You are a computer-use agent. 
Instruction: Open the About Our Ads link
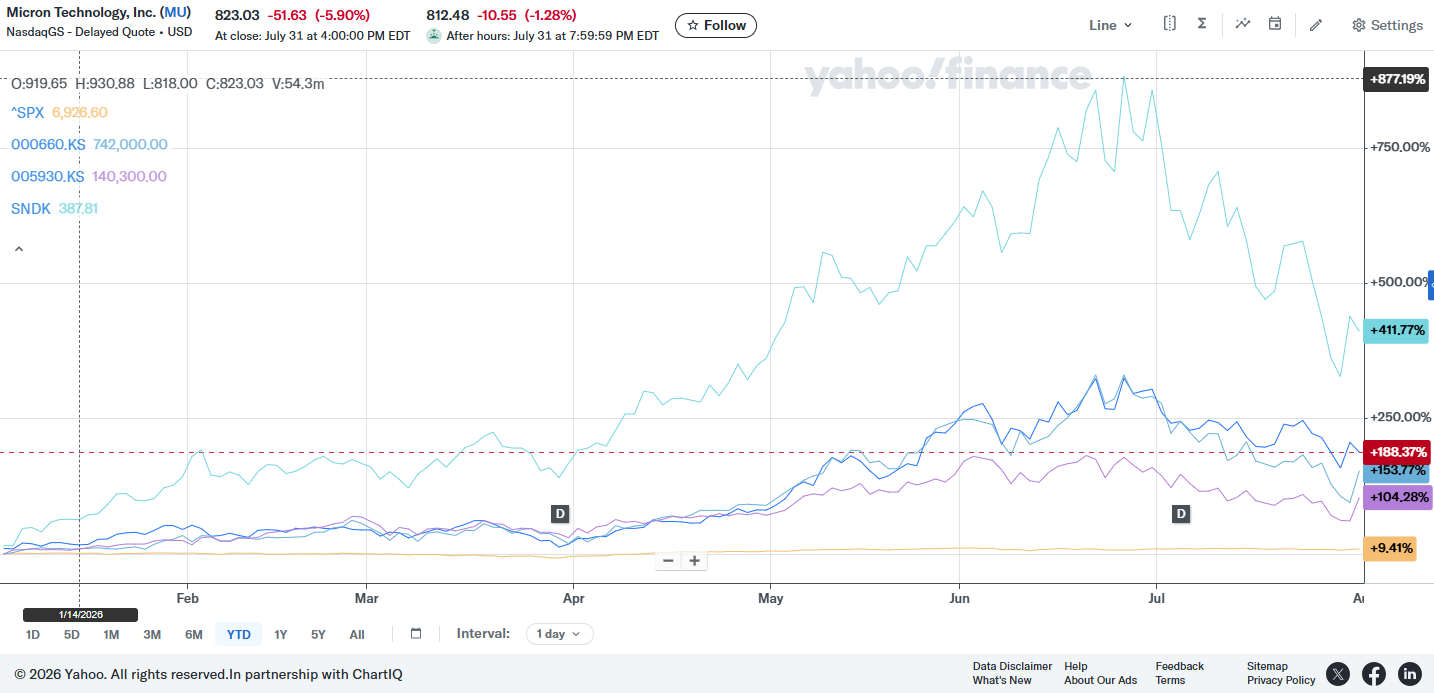tap(1100, 680)
